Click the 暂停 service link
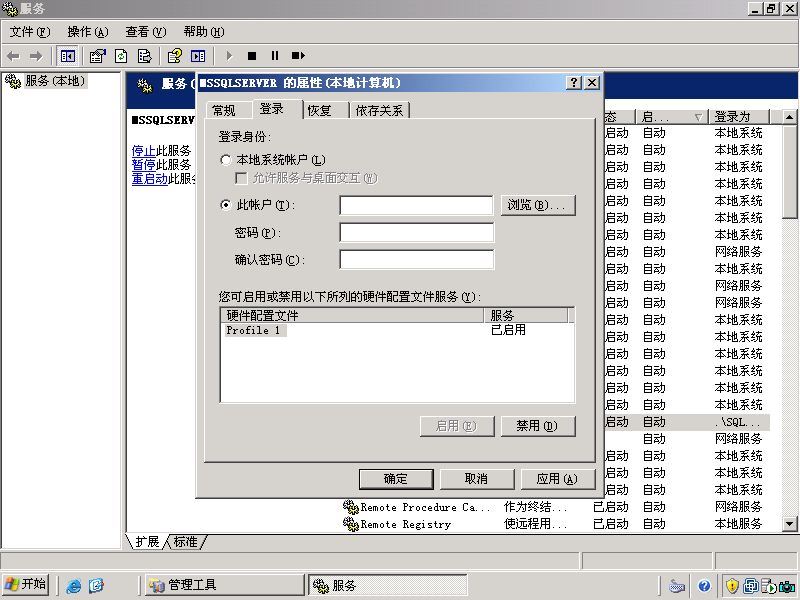This screenshot has width=800, height=600. tap(143, 164)
